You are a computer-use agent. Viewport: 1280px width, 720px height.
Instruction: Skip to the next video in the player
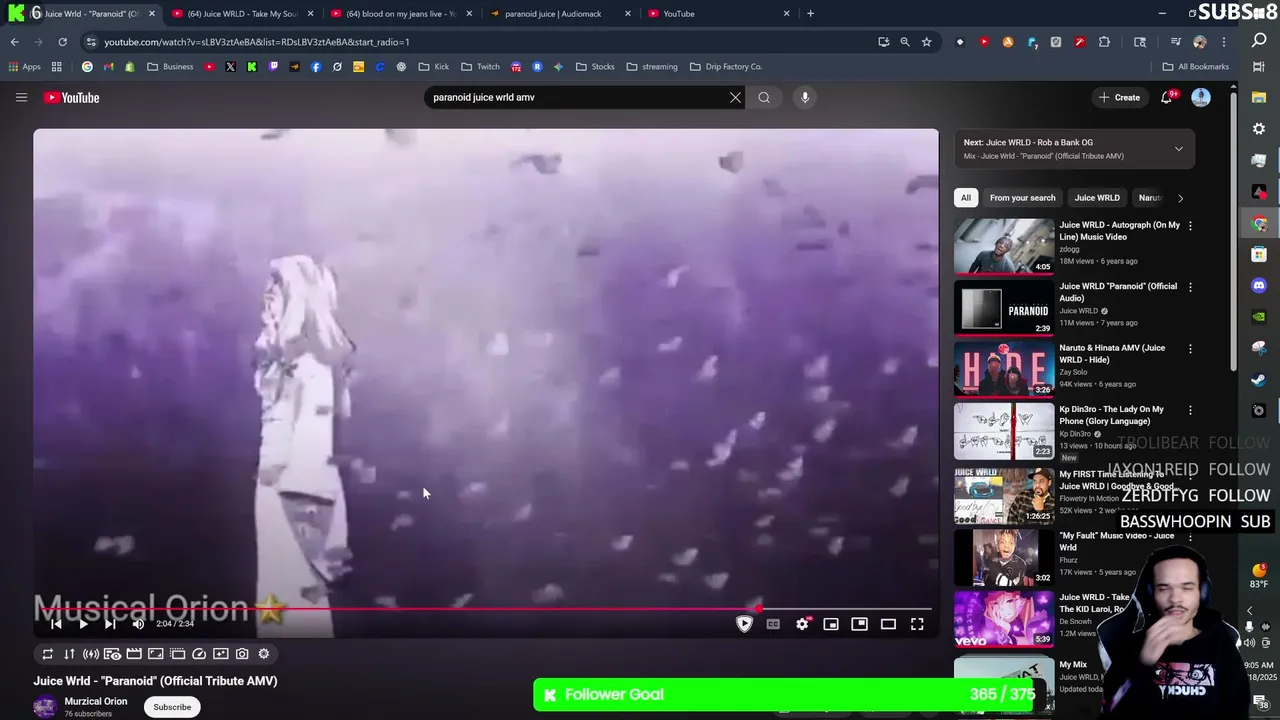coord(110,624)
